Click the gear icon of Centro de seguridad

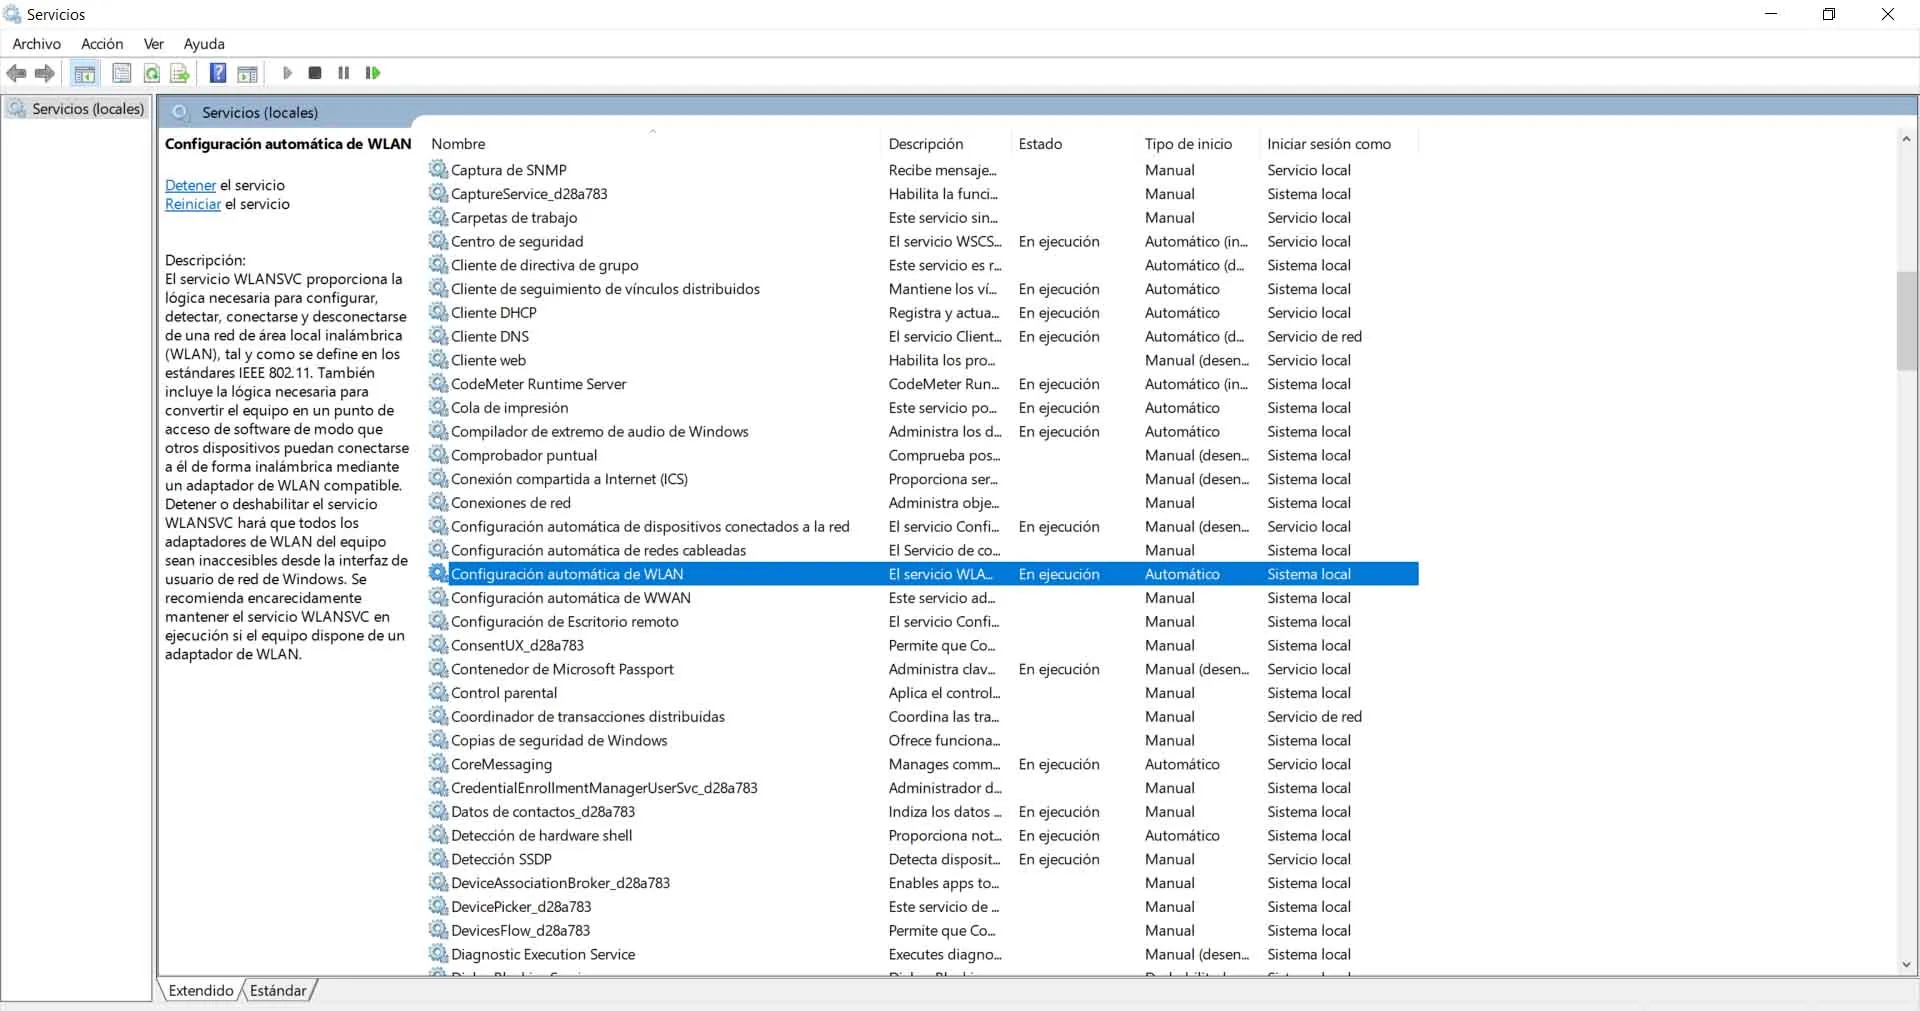tap(438, 241)
